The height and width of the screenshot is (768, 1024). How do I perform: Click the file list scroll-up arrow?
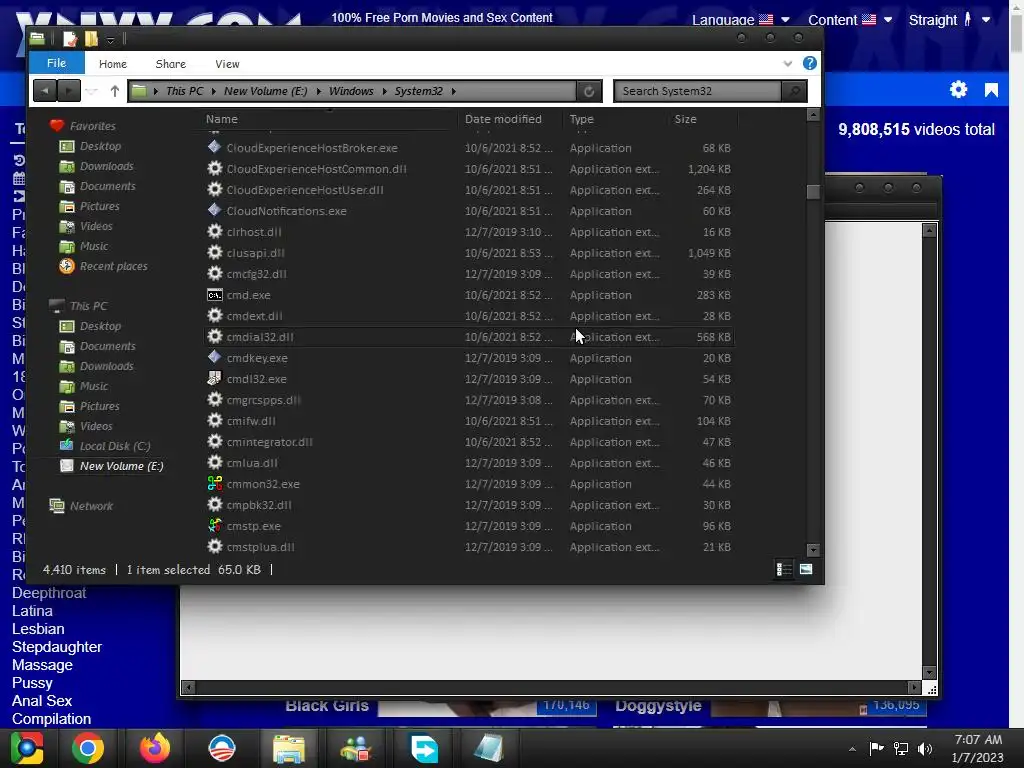[813, 115]
